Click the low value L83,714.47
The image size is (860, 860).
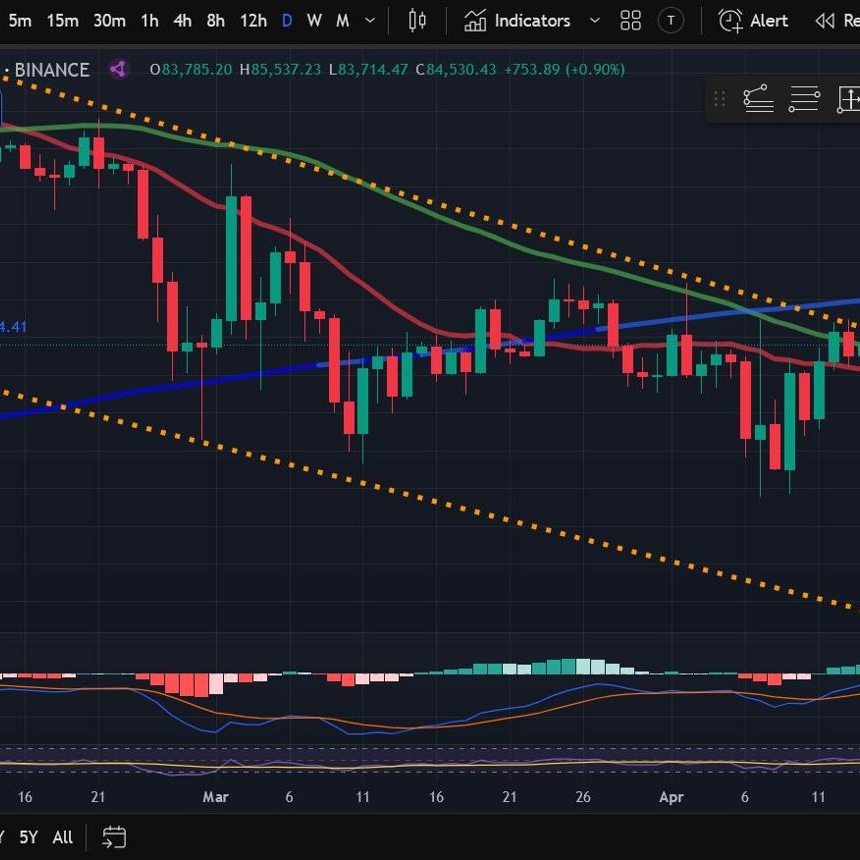pos(368,70)
